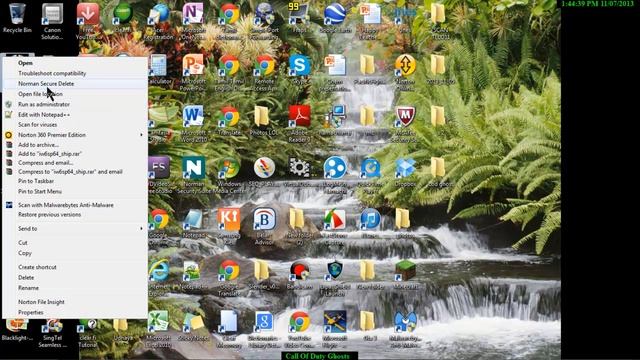
Task: Choose Compress and email...
Action: [75, 162]
